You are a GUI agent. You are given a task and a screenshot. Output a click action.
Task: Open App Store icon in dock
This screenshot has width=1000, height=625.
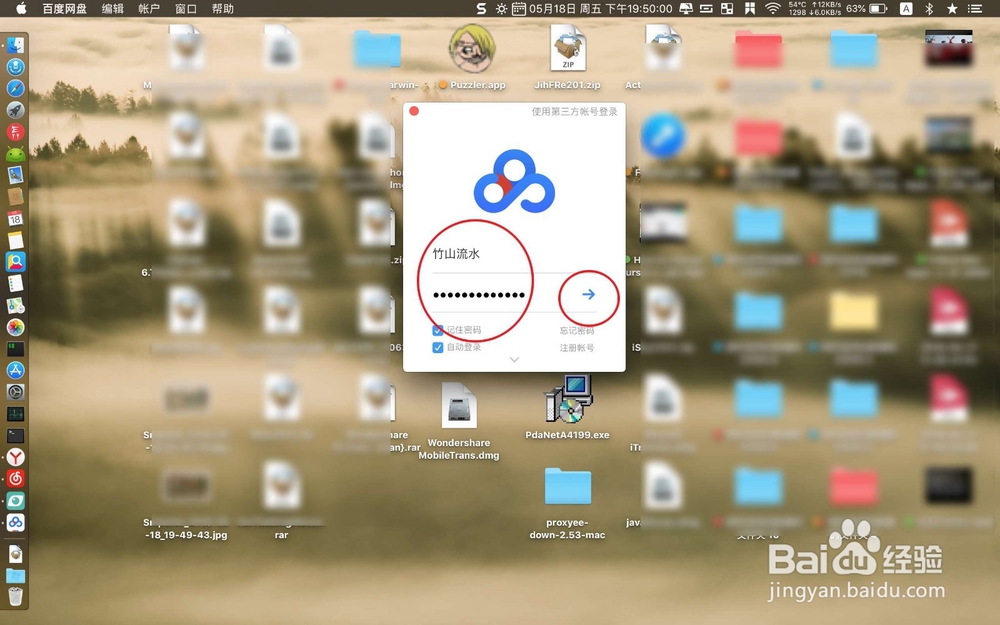pyautogui.click(x=15, y=370)
